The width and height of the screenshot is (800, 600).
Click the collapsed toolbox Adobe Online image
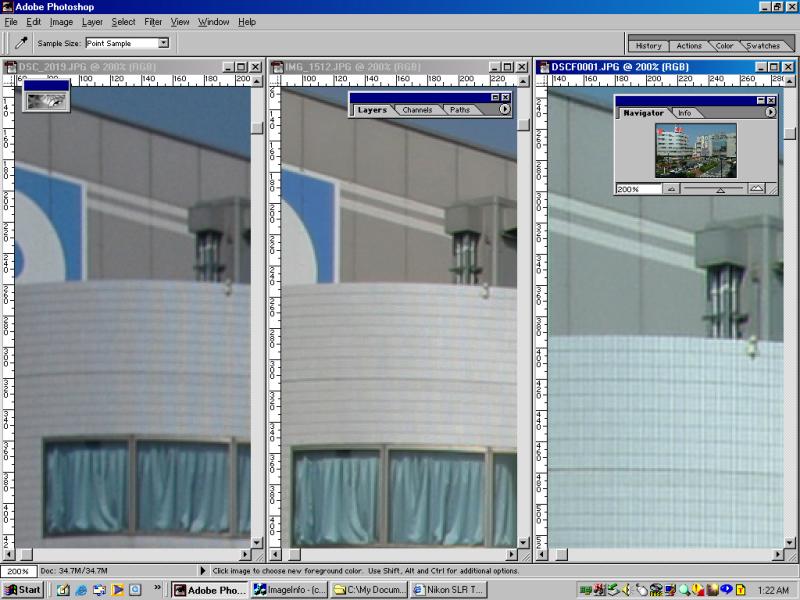tap(46, 102)
